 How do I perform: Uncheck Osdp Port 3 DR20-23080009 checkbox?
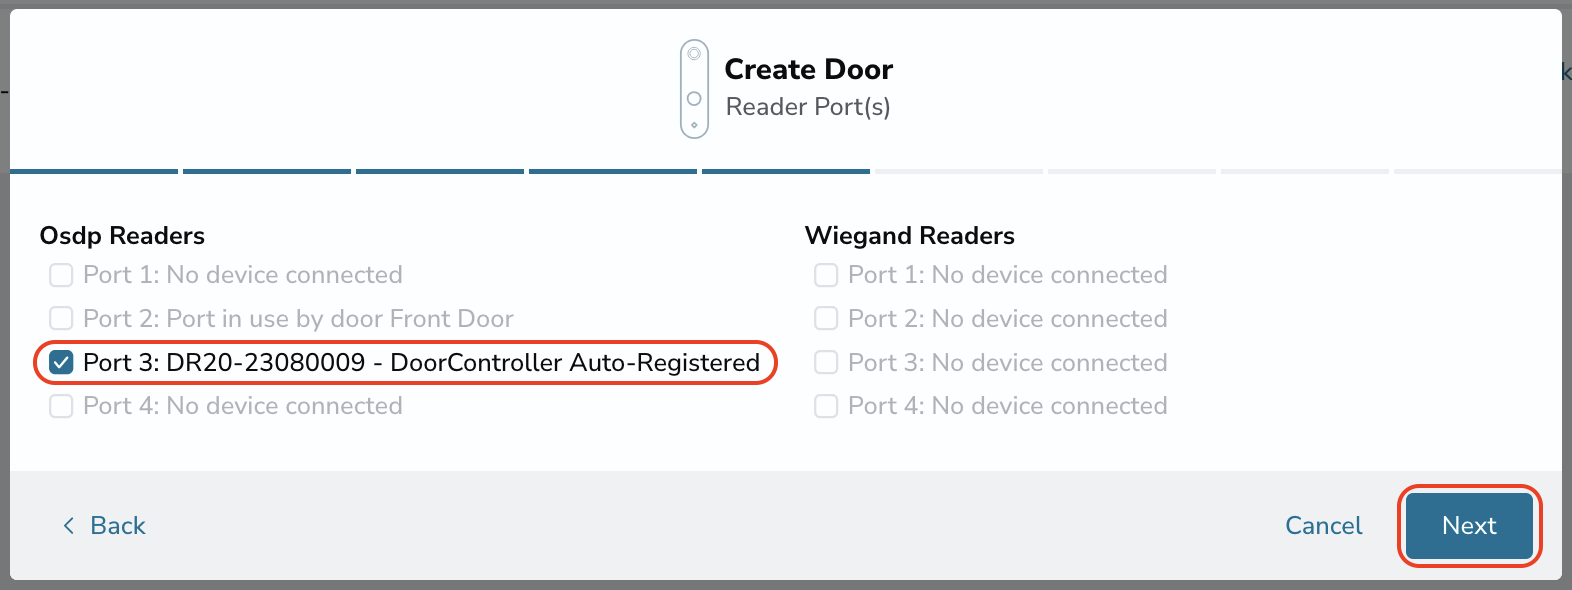tap(61, 362)
